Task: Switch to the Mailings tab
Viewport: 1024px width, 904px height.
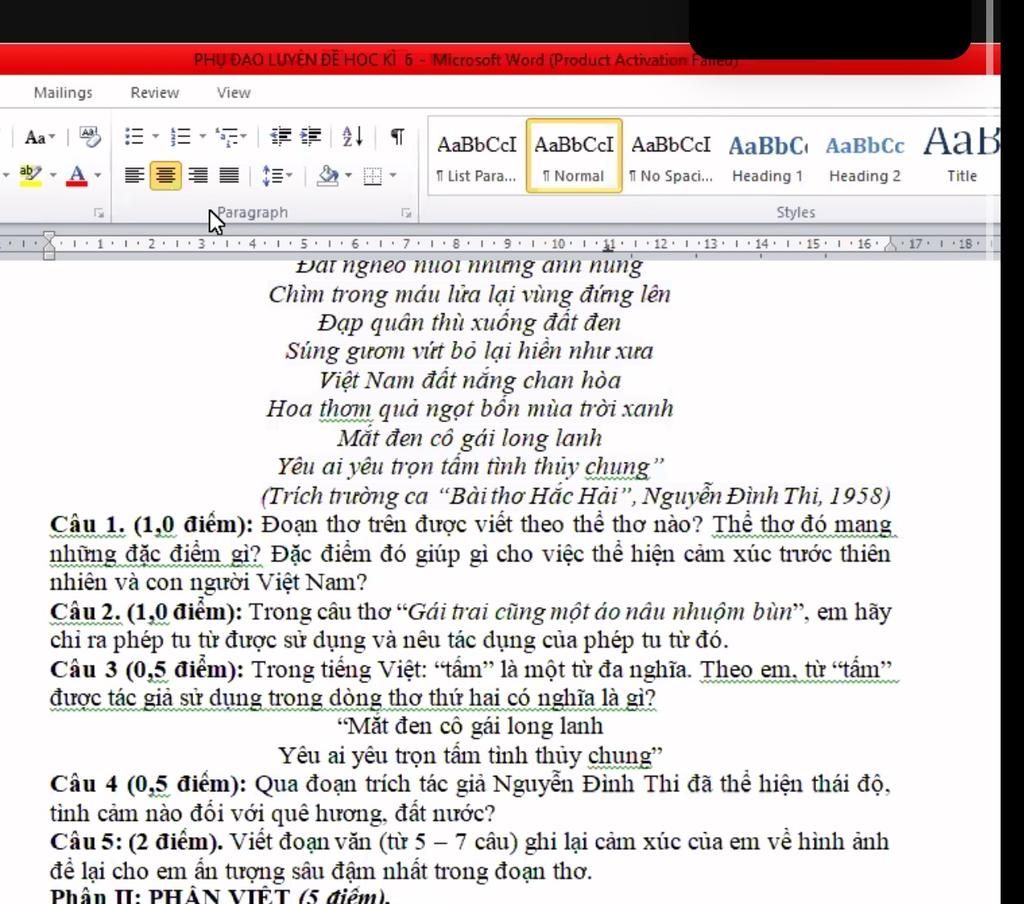Action: [63, 93]
